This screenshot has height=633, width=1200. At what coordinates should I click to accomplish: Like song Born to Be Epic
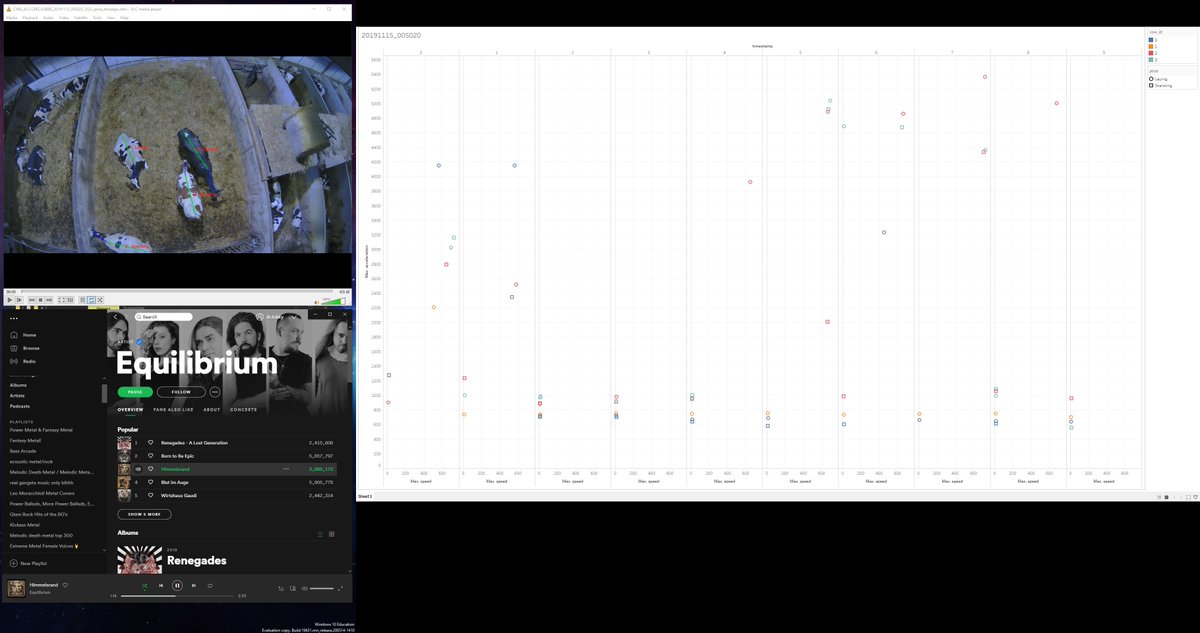(150, 455)
